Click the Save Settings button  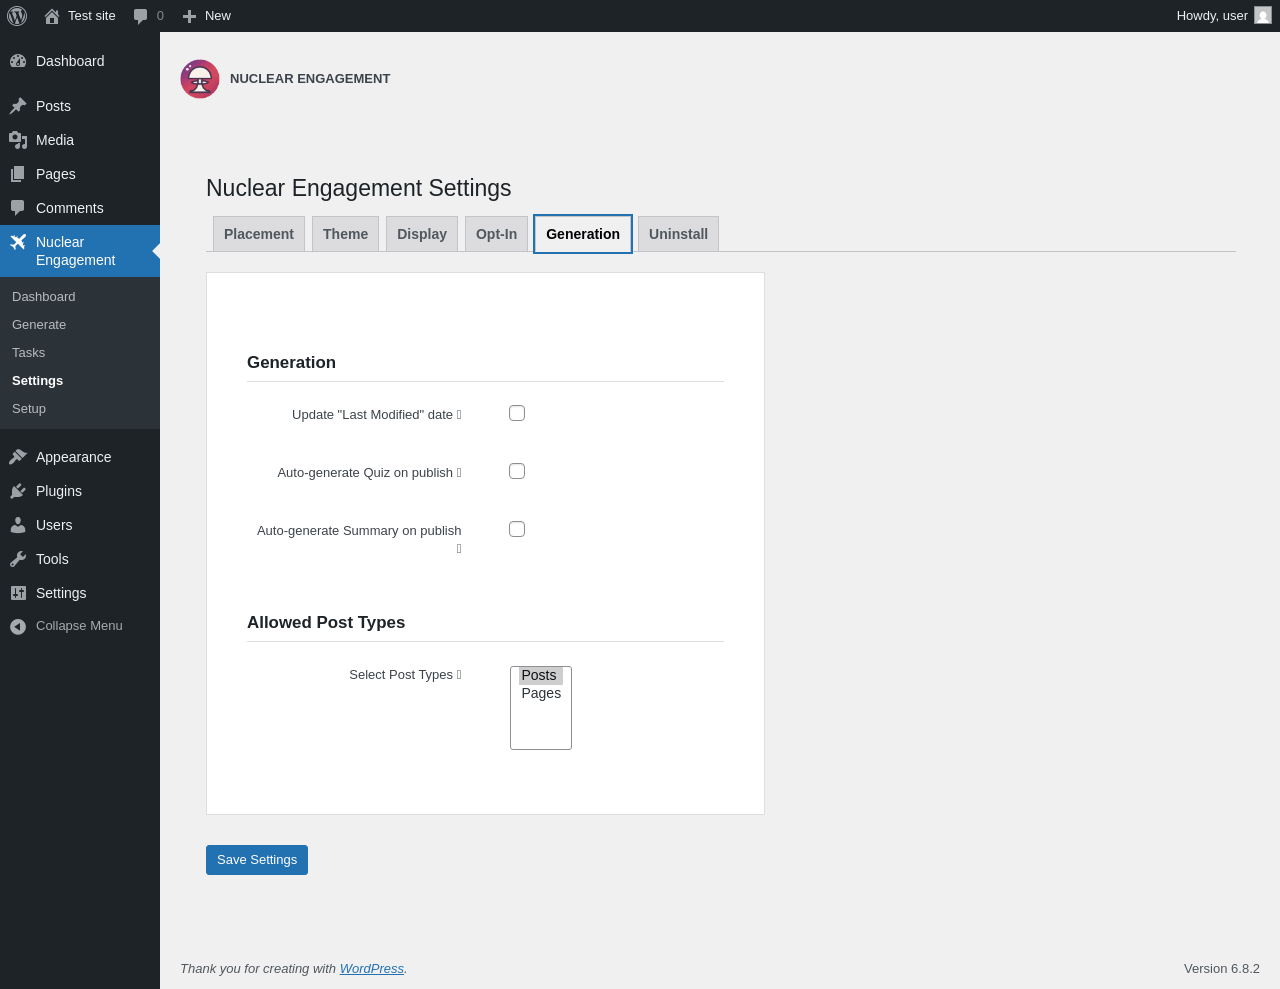[x=257, y=860]
